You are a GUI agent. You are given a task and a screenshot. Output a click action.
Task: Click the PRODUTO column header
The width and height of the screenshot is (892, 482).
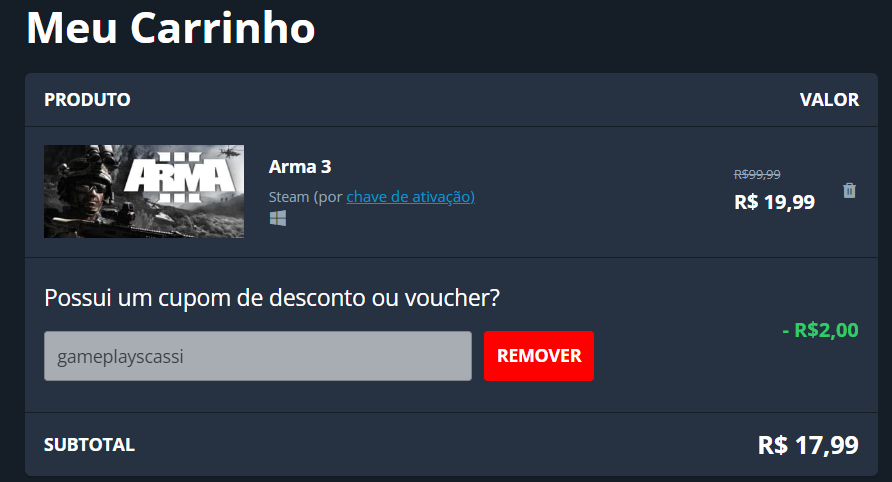[x=88, y=100]
